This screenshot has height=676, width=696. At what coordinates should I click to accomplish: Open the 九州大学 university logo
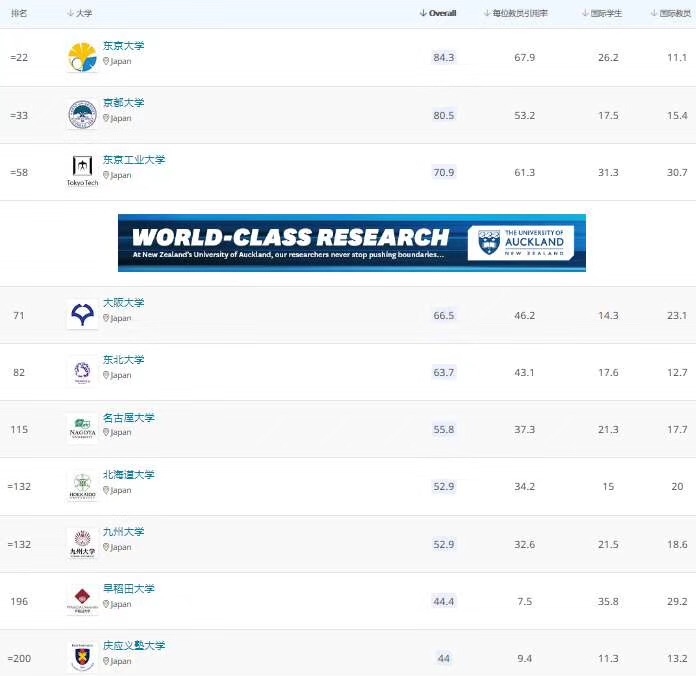[x=82, y=543]
